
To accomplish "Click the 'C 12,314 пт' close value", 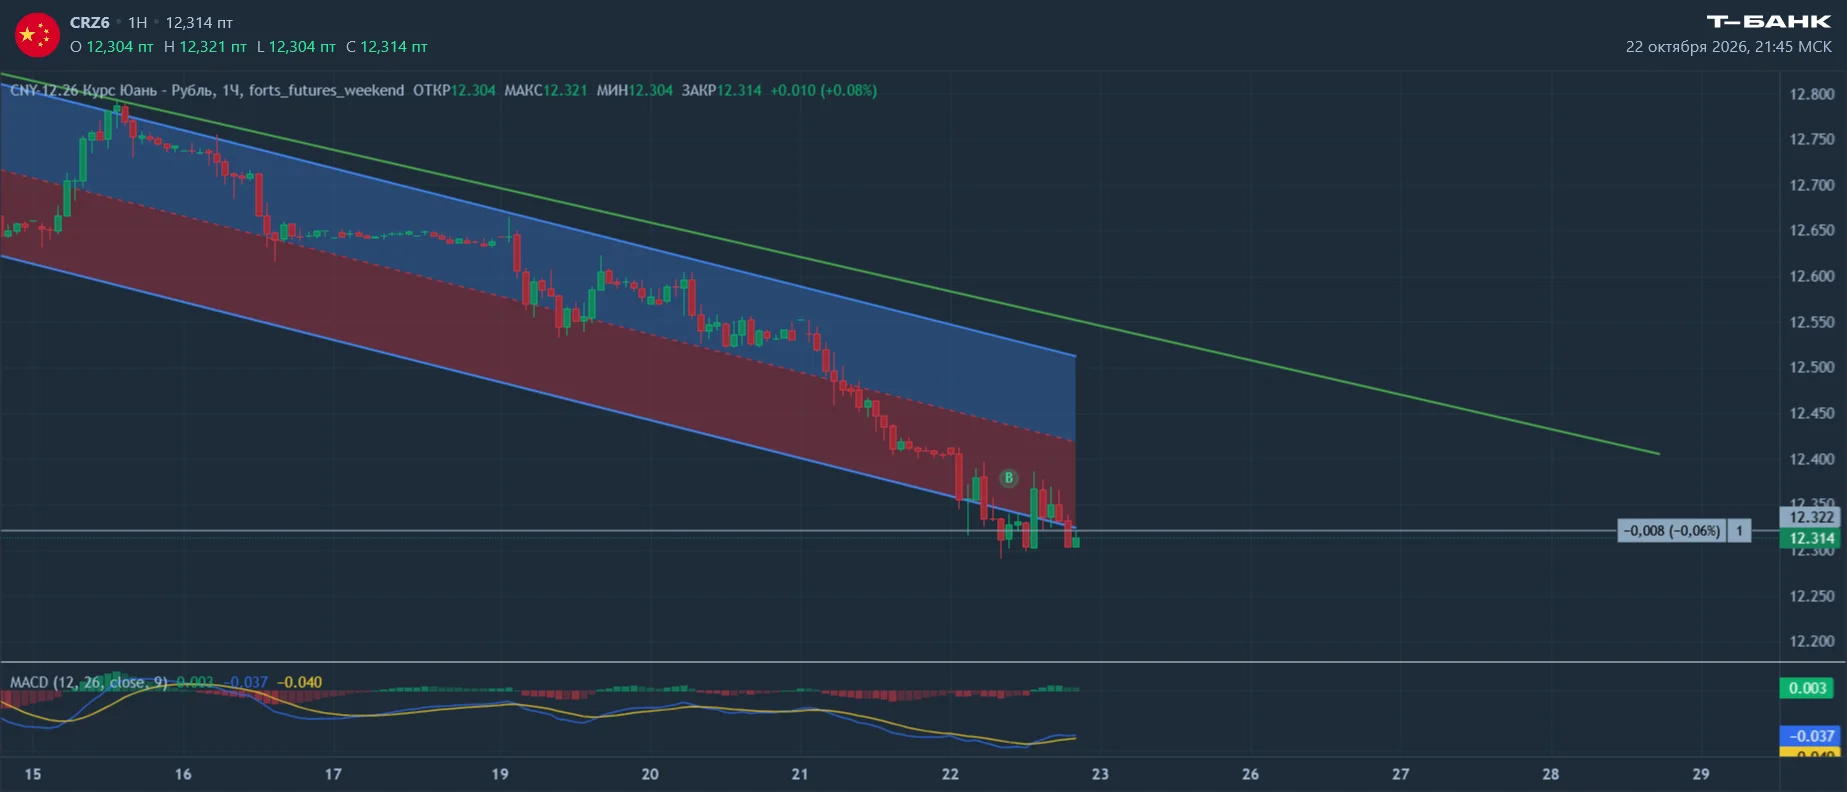I will pyautogui.click(x=386, y=47).
